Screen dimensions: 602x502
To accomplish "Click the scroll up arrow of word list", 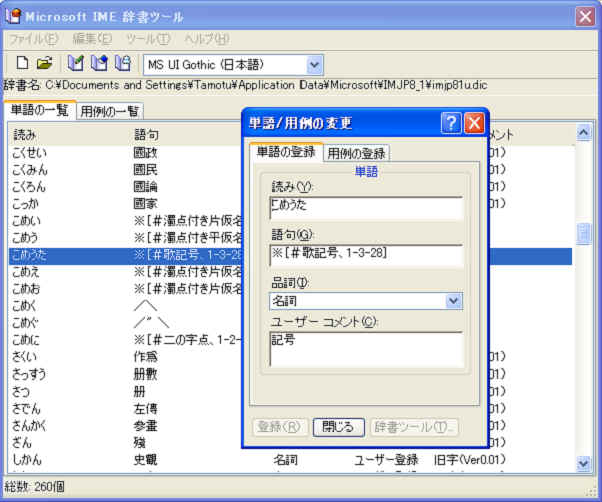I will click(585, 132).
